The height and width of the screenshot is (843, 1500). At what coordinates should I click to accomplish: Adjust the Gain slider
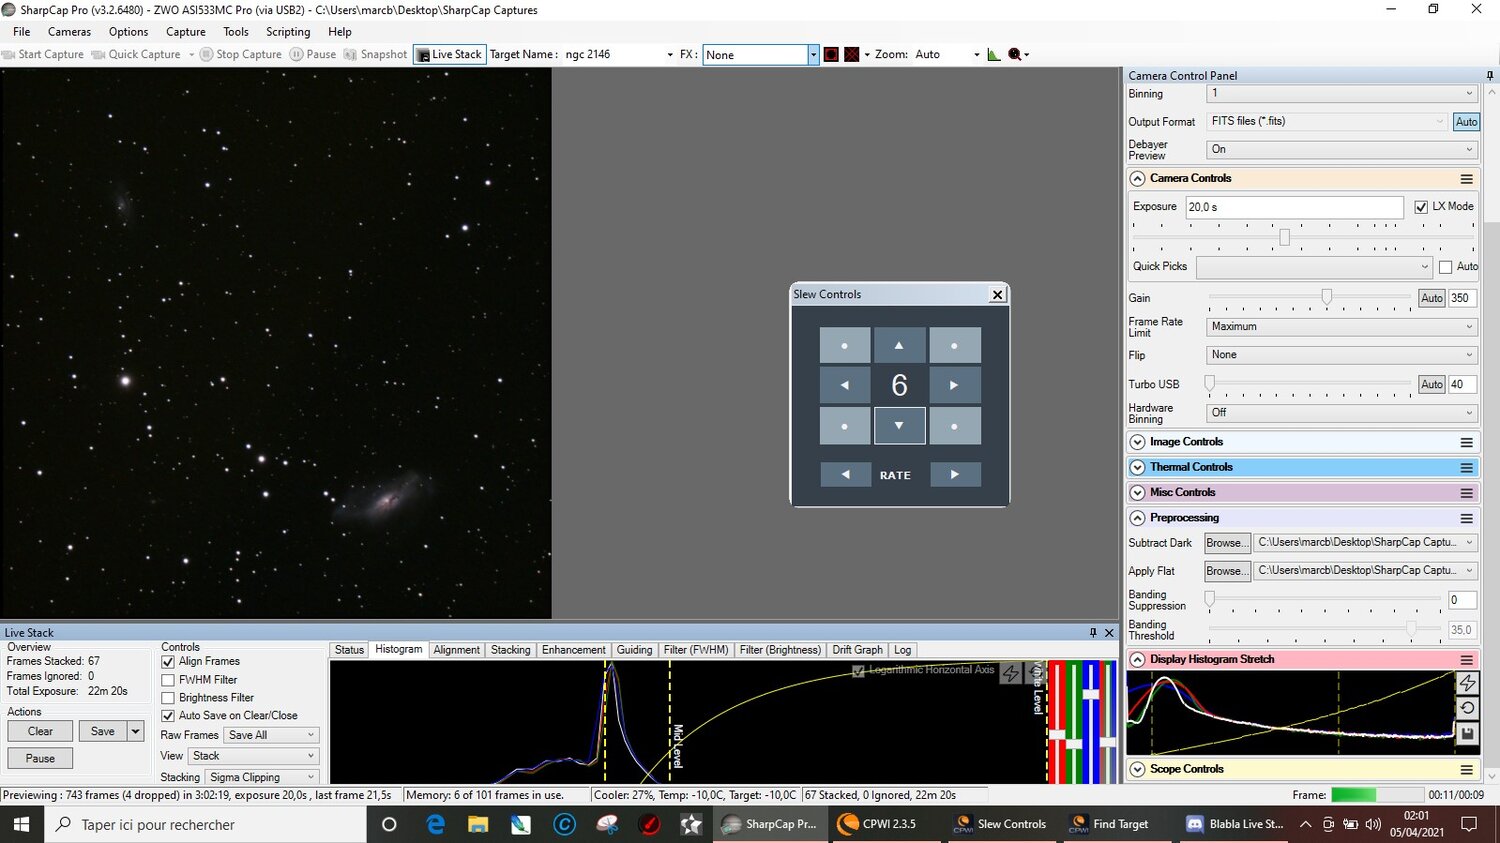click(x=1326, y=297)
